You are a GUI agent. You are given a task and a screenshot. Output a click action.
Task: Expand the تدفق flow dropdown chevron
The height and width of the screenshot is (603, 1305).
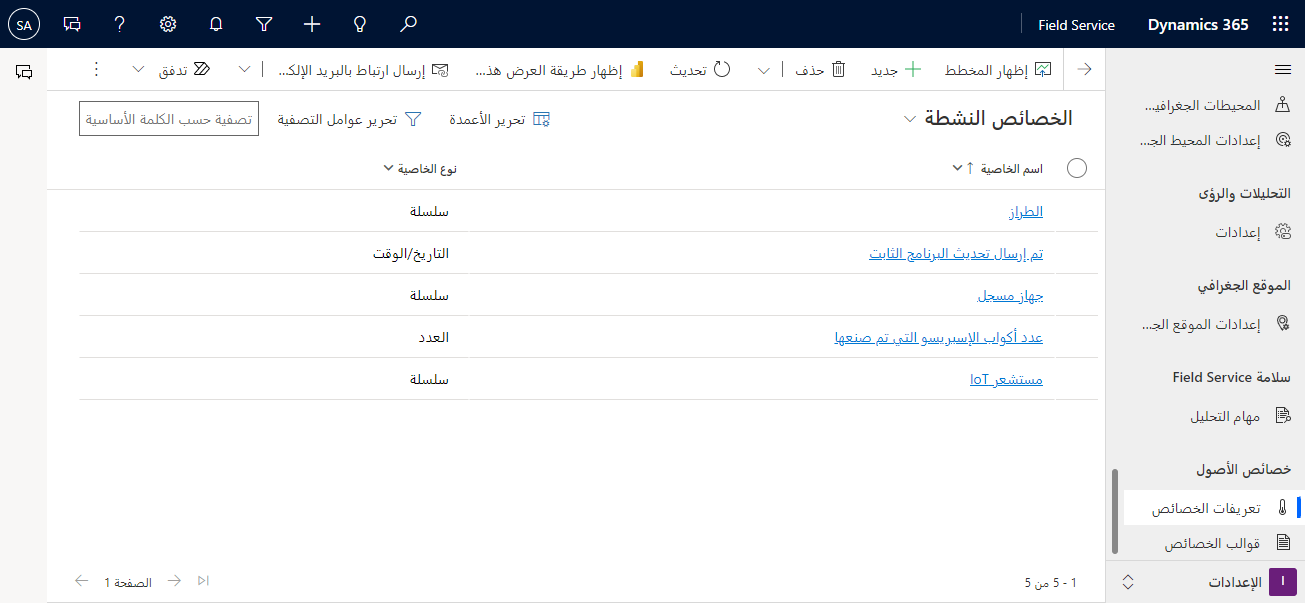click(138, 70)
